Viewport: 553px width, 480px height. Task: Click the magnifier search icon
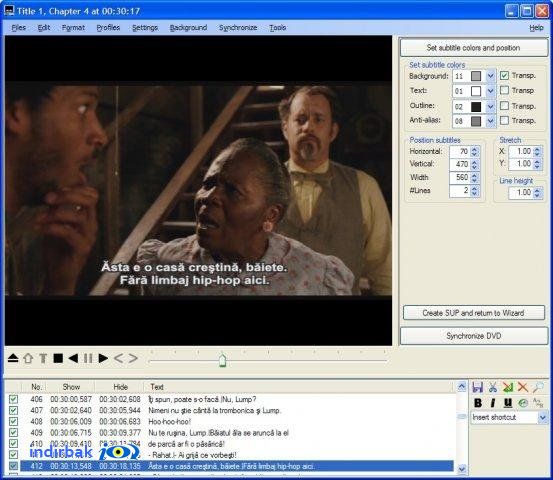click(x=538, y=387)
